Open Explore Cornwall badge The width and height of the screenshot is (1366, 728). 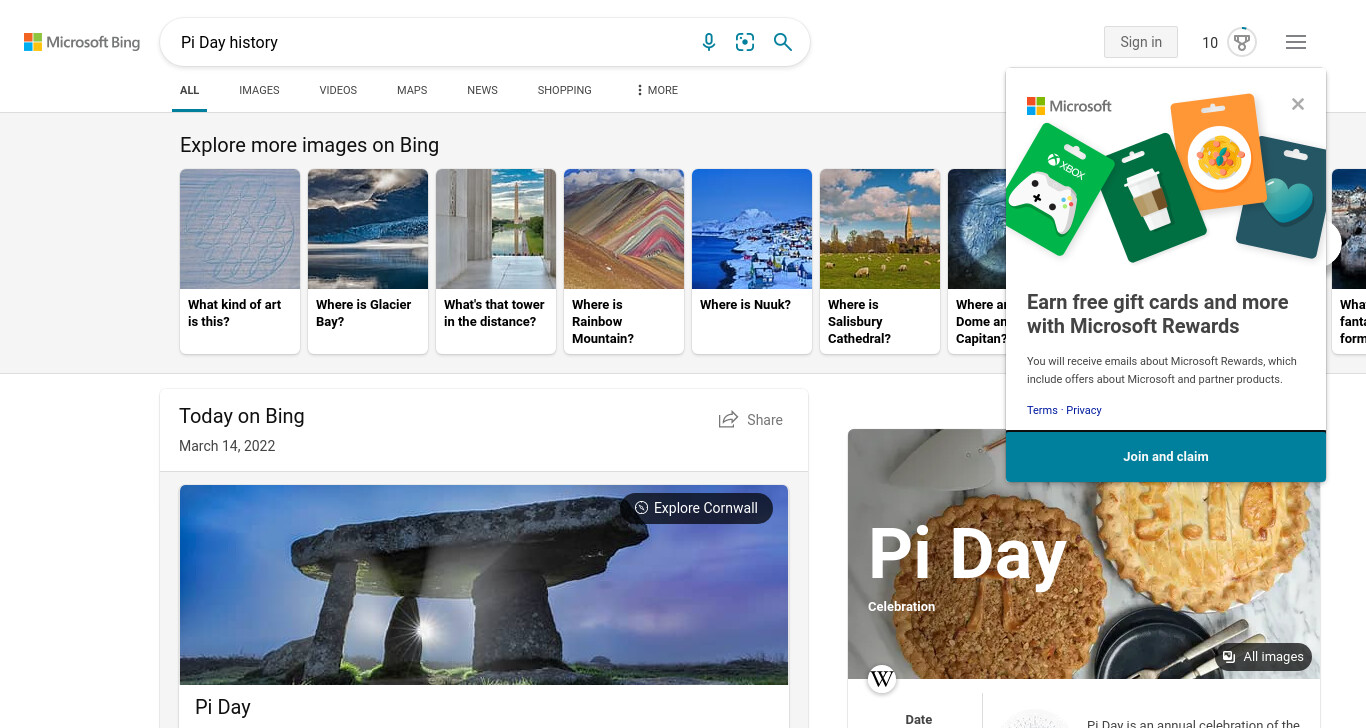(697, 508)
